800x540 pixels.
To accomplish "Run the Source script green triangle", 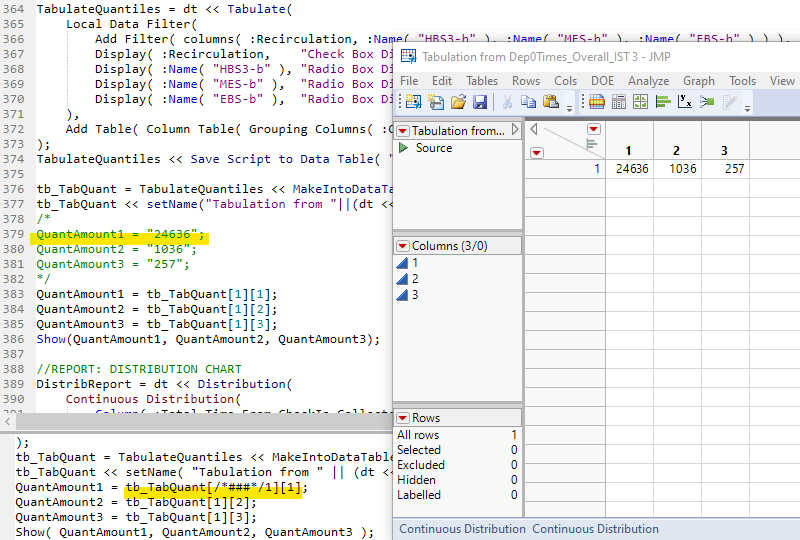I will 404,148.
